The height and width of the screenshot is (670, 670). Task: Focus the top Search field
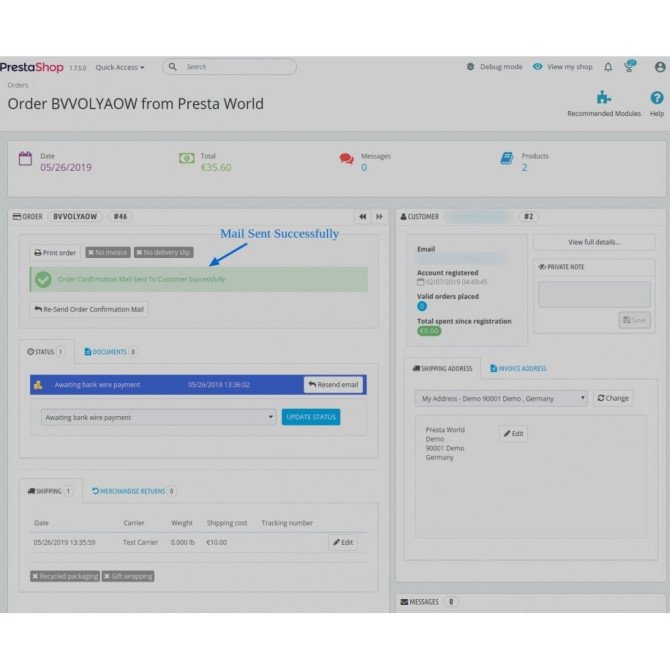coord(229,67)
